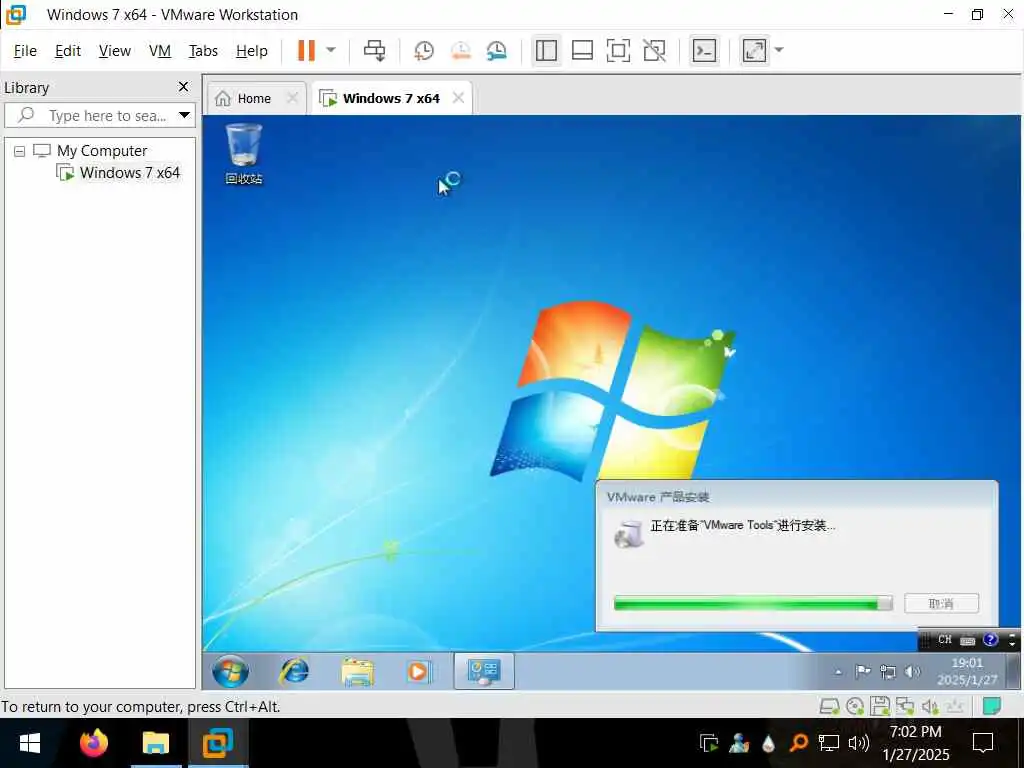Click the host volume tray icon
The image size is (1024, 768).
(859, 743)
